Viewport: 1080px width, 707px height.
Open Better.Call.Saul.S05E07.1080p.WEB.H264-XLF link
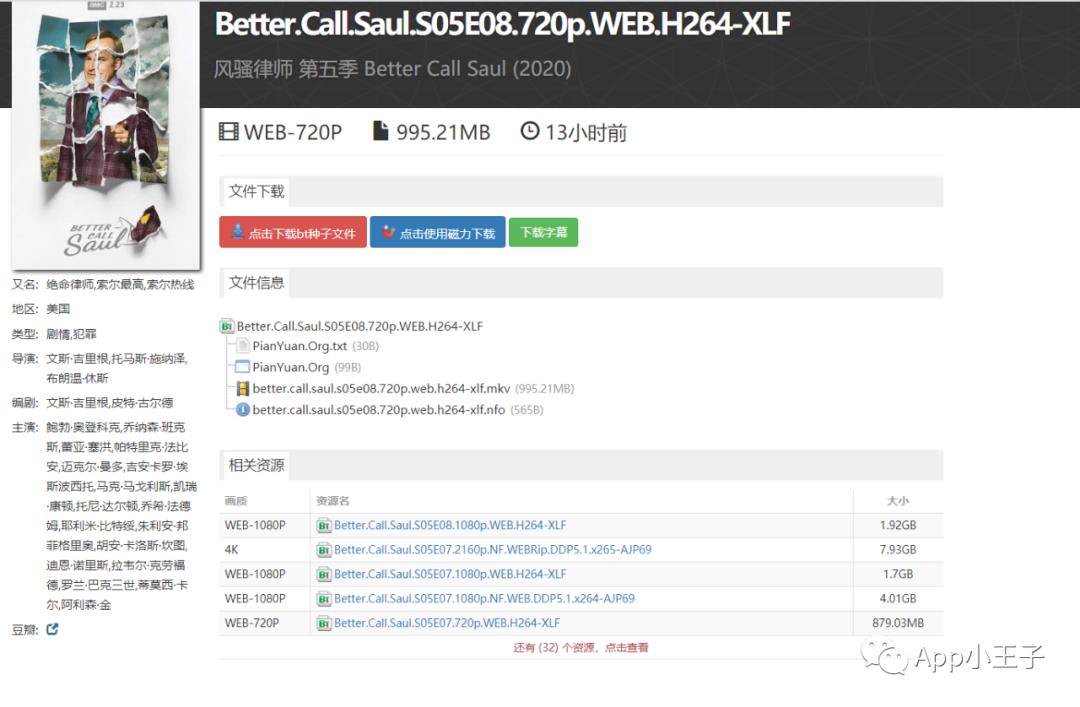click(450, 574)
